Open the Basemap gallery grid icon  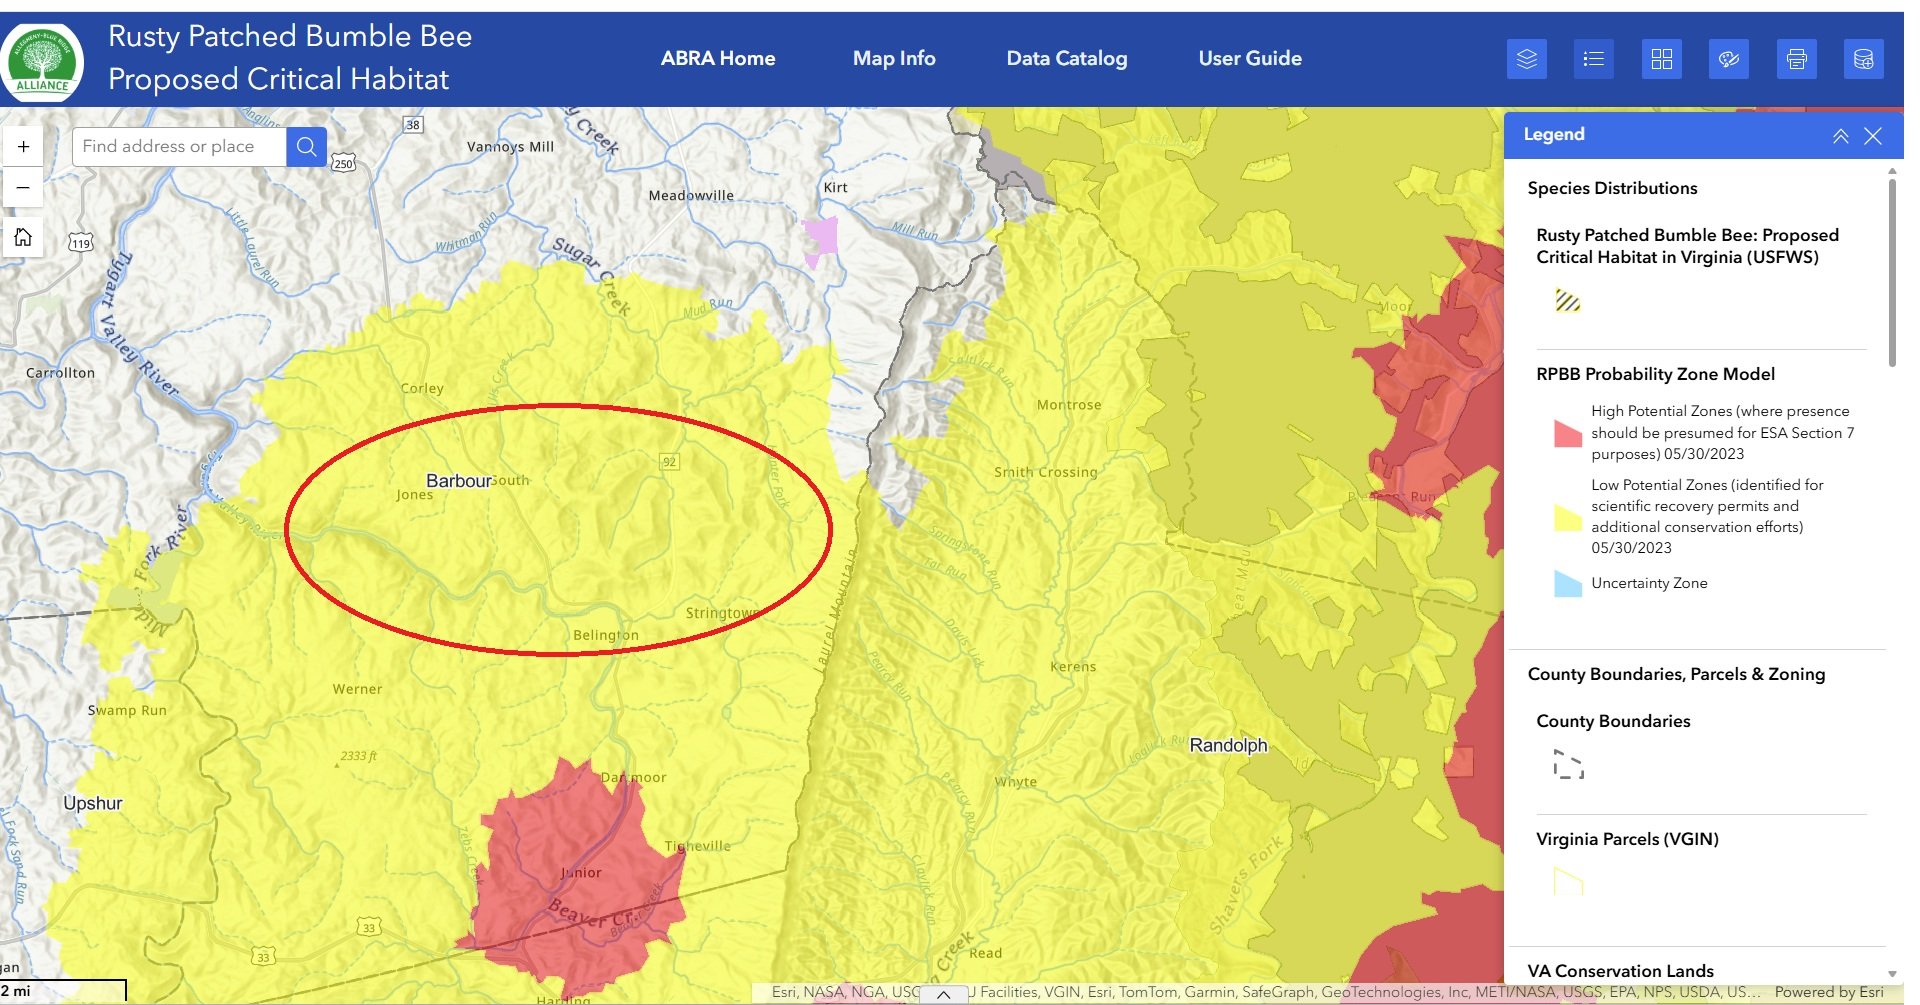pyautogui.click(x=1661, y=59)
